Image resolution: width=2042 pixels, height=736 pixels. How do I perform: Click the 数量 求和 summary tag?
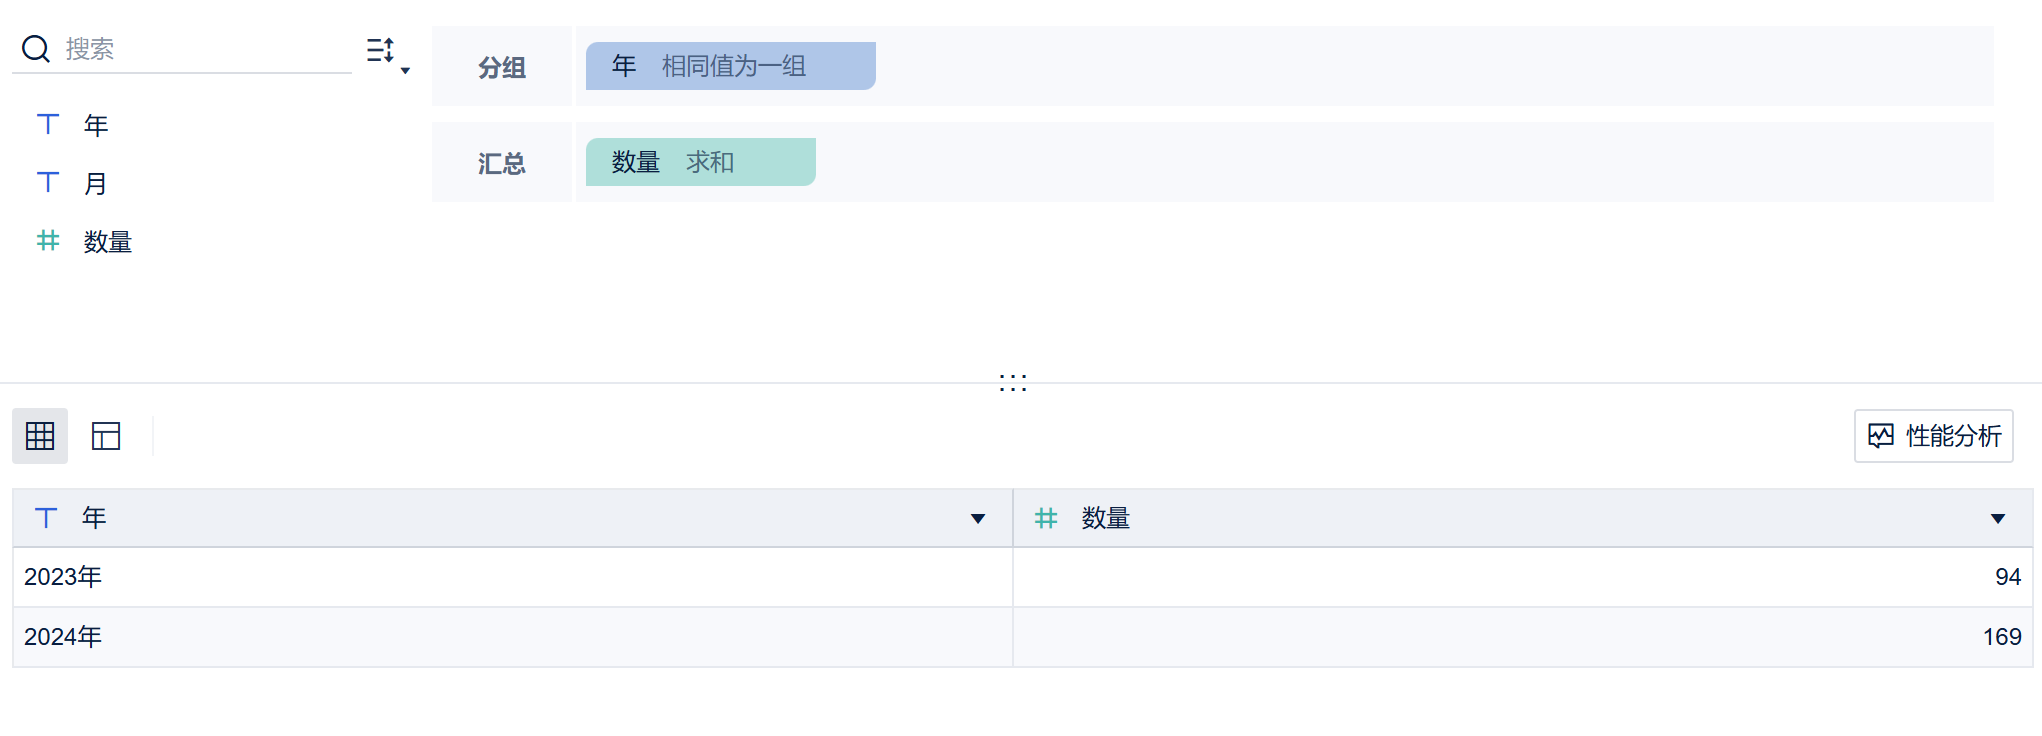(701, 162)
